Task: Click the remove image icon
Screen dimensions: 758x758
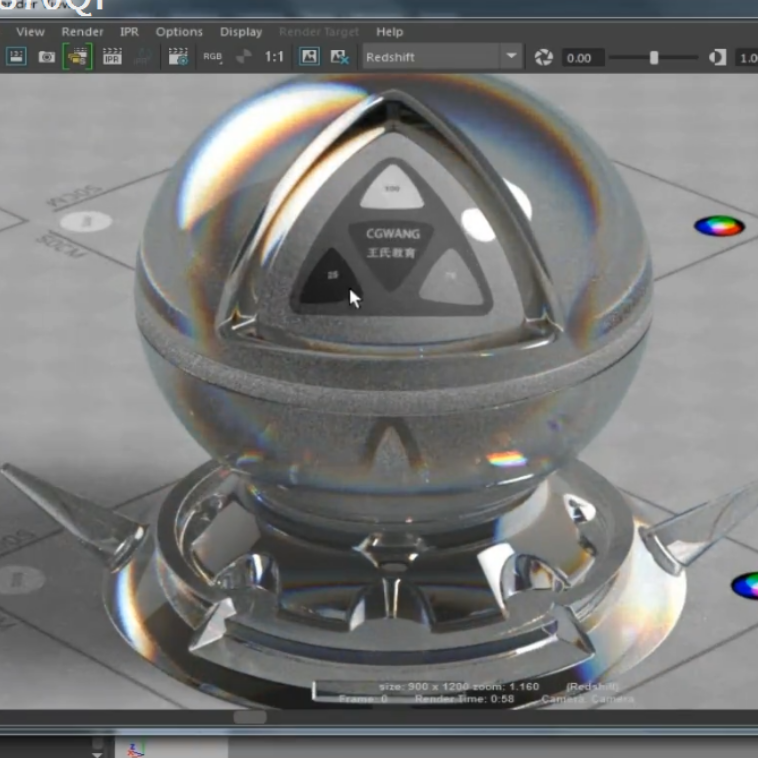Action: click(x=339, y=57)
